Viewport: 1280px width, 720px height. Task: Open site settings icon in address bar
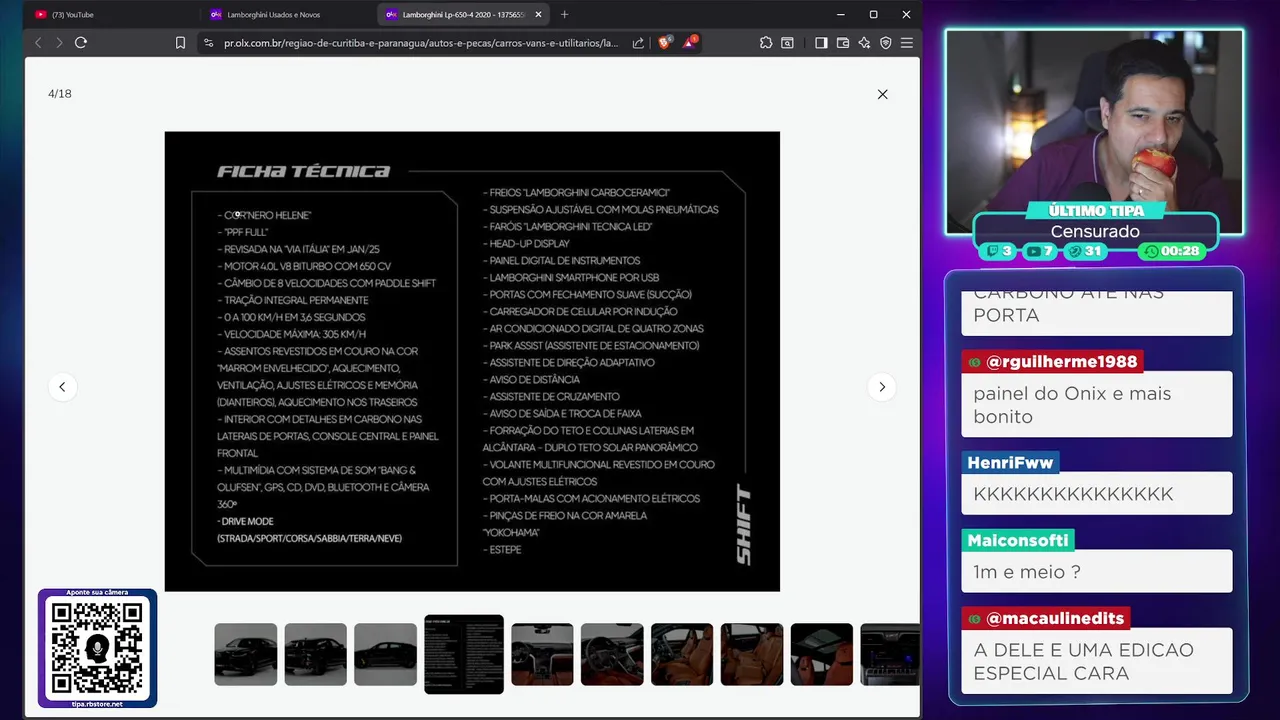click(208, 43)
